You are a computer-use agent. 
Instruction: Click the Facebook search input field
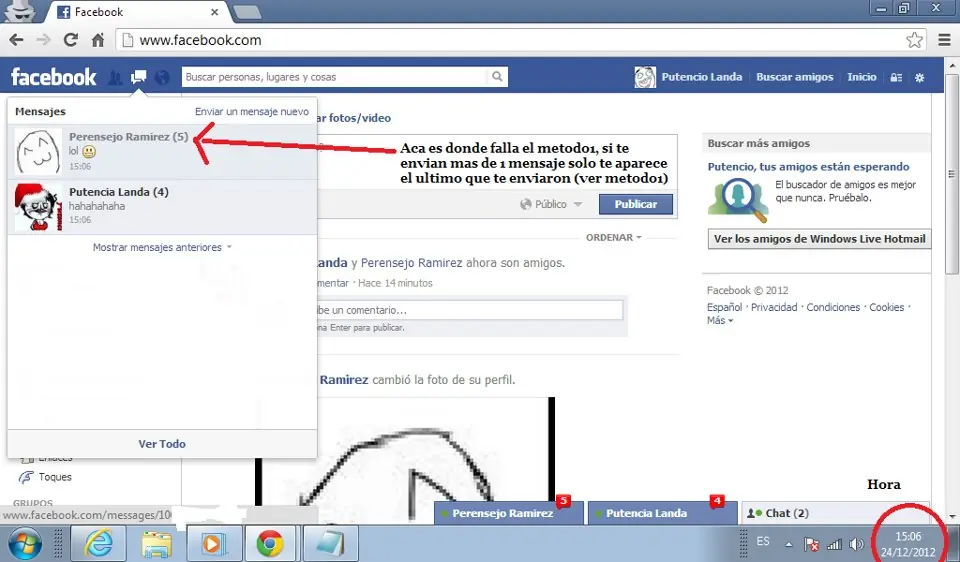point(334,77)
